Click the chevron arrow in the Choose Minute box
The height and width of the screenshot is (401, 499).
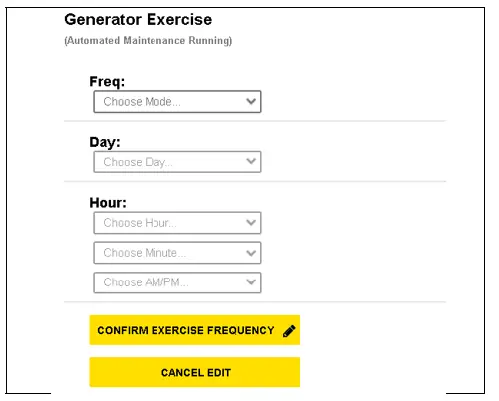pos(251,253)
